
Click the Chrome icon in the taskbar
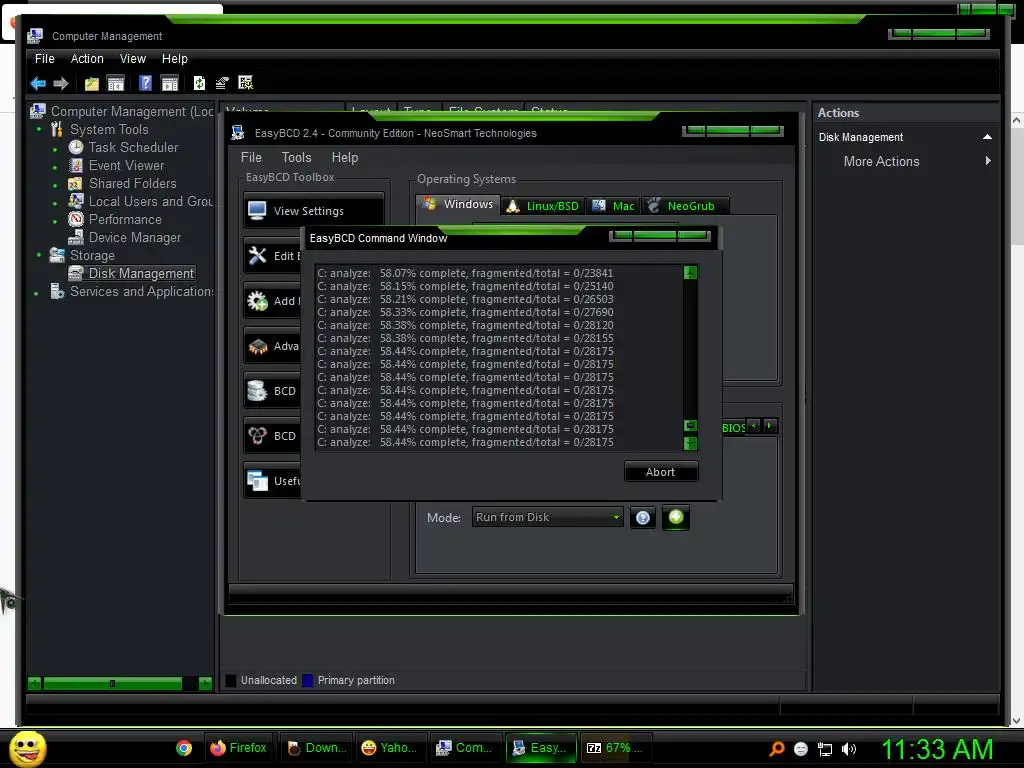point(184,748)
